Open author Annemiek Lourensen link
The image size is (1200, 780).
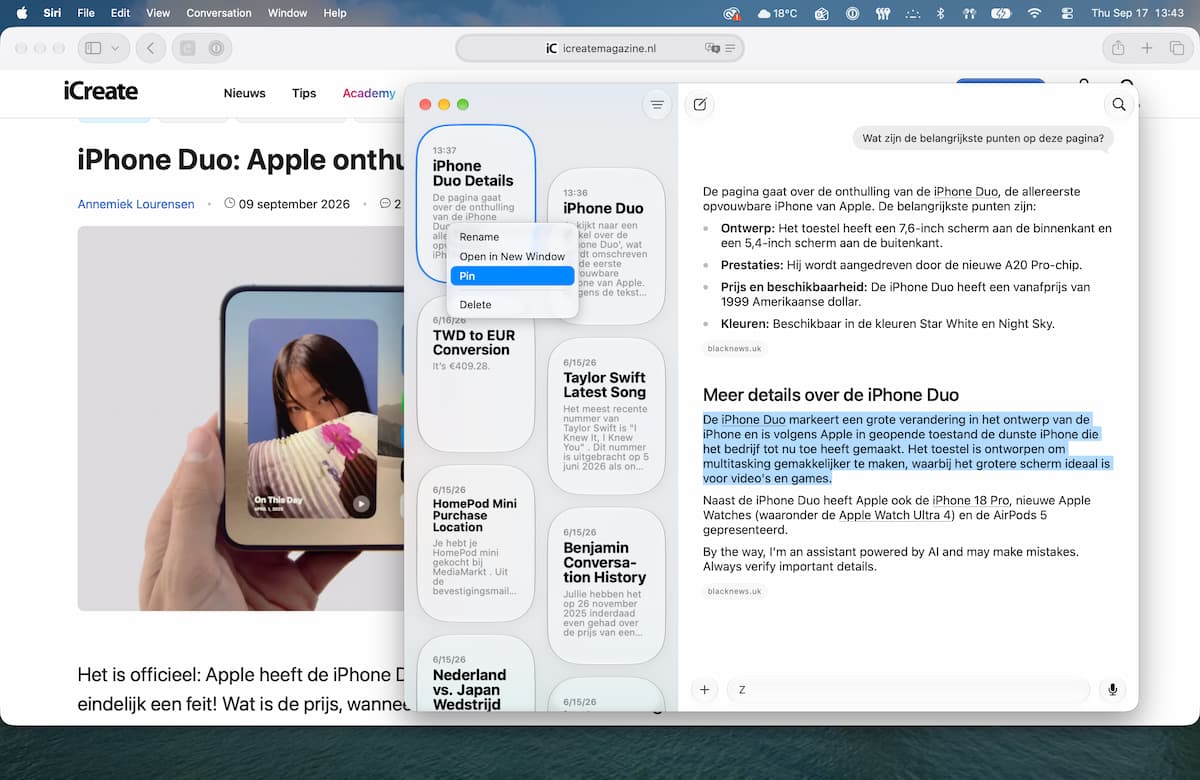pos(136,204)
